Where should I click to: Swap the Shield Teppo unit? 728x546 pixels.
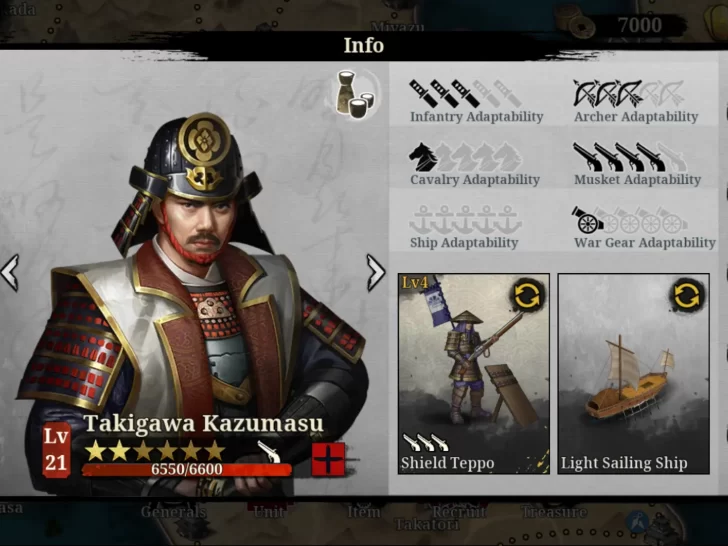click(x=527, y=296)
